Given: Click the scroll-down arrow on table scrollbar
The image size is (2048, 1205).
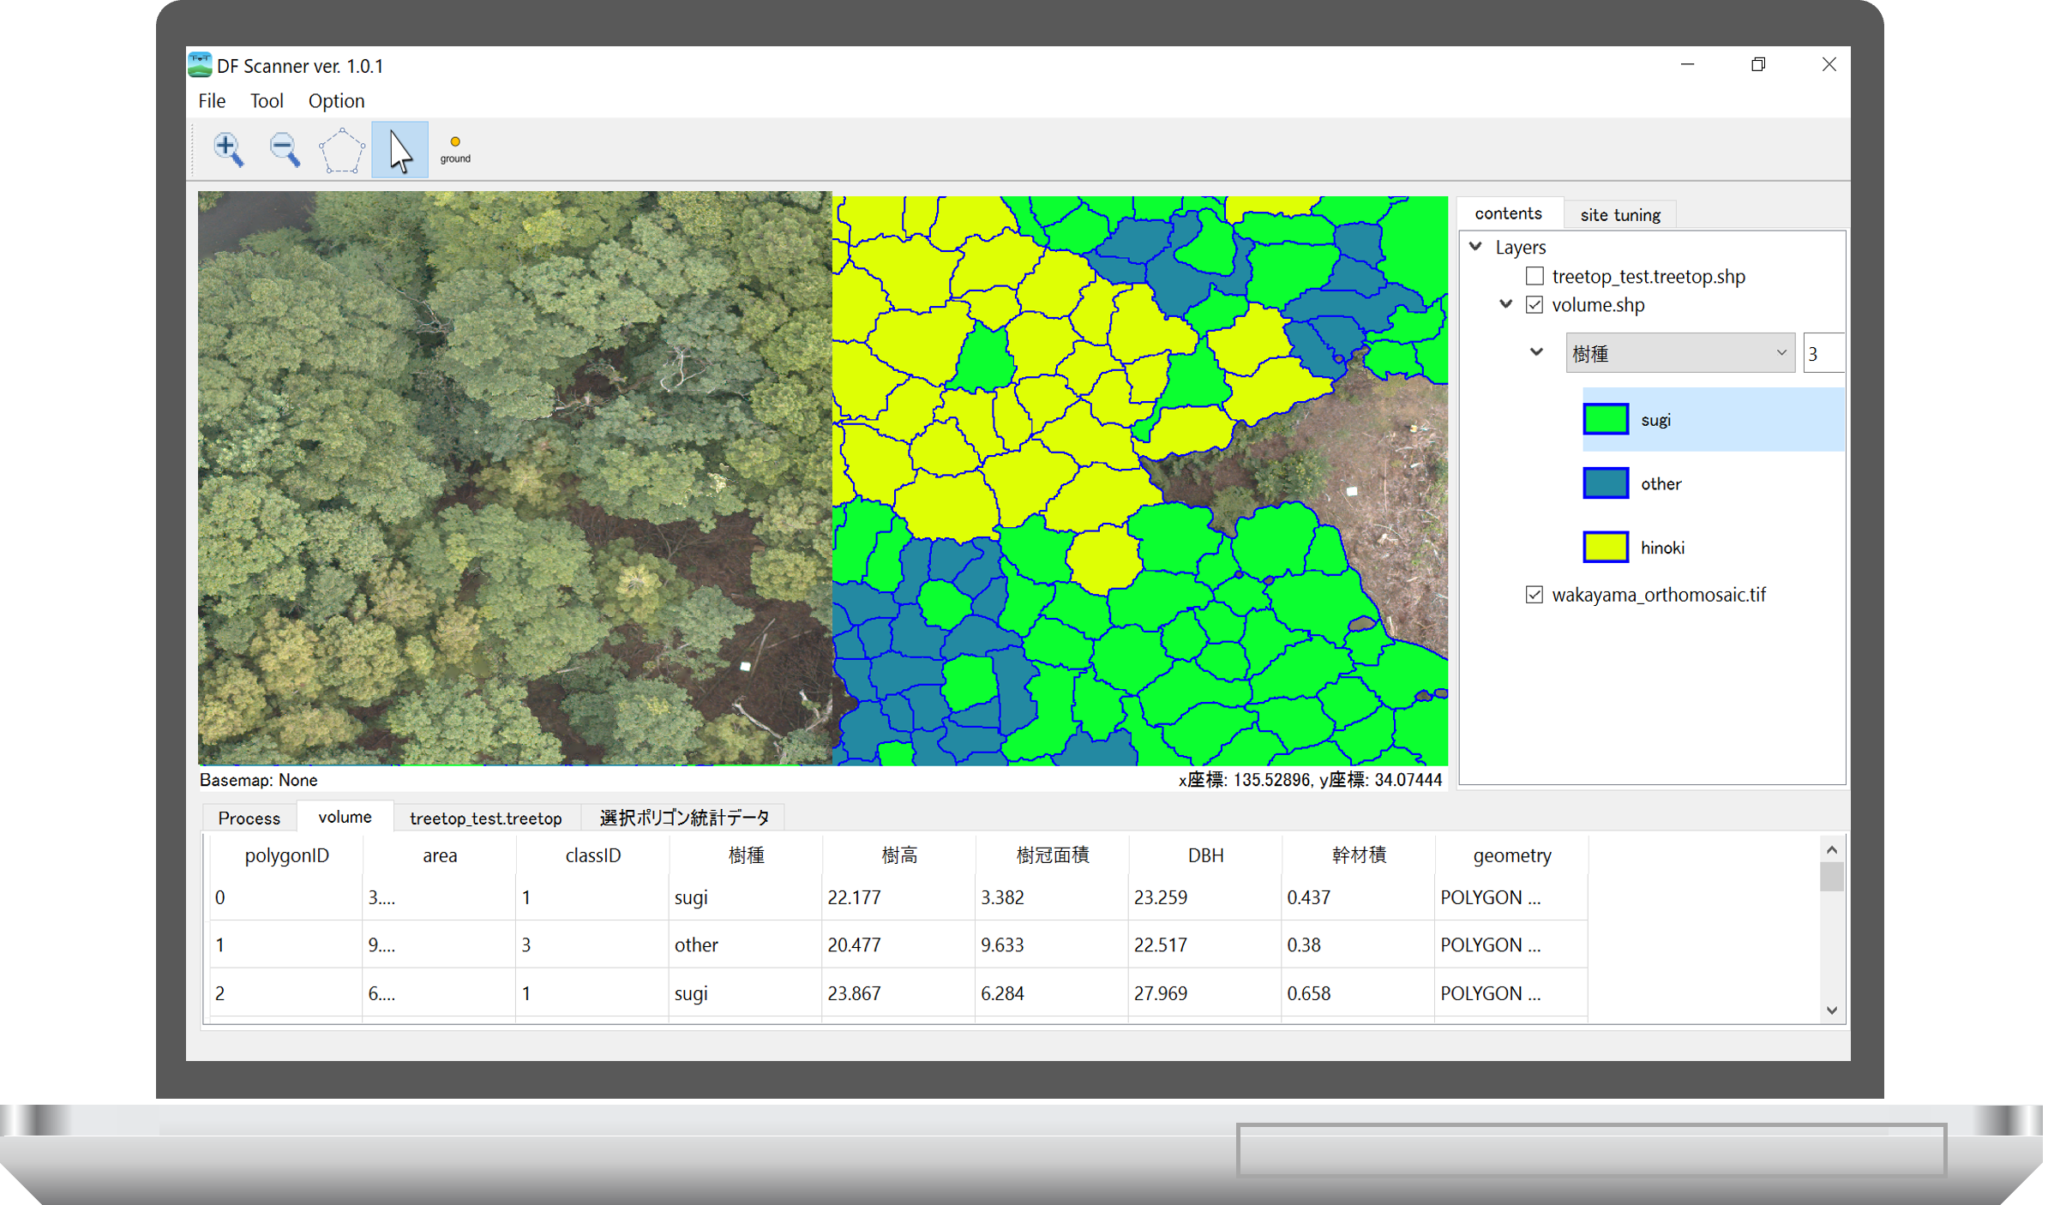Looking at the screenshot, I should coord(1832,1010).
